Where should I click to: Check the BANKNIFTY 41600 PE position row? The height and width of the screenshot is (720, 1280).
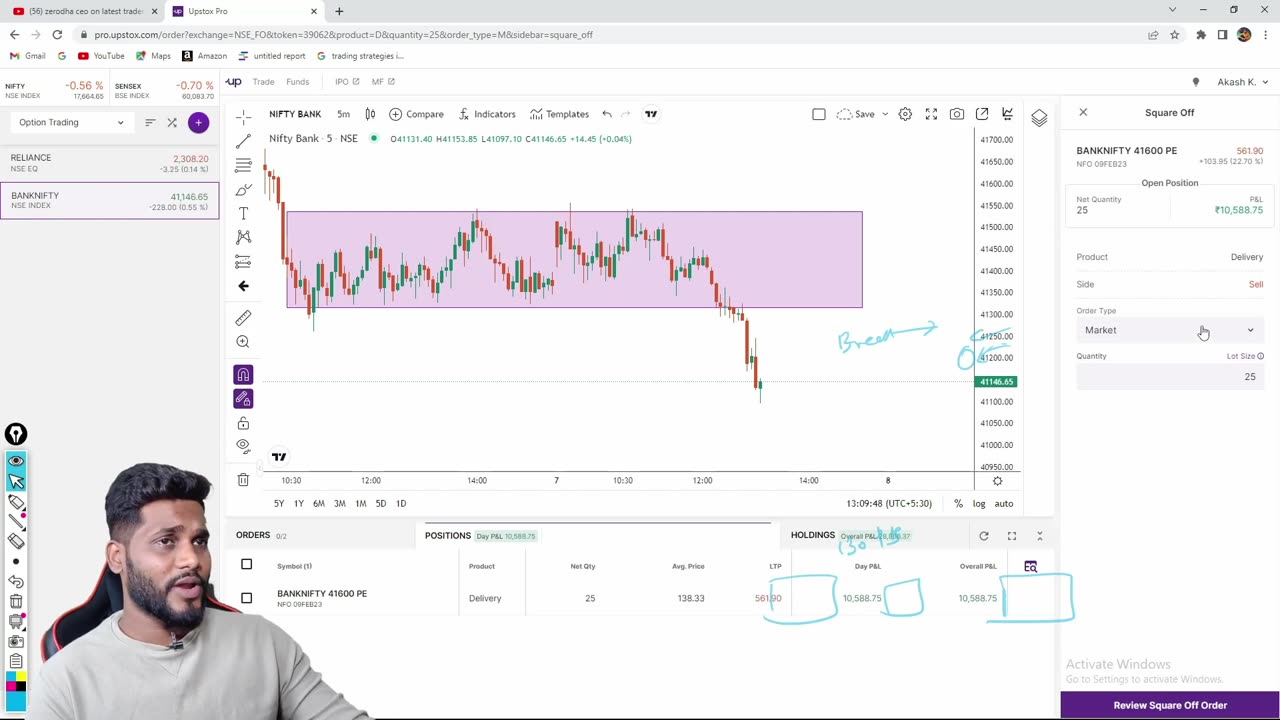[x=247, y=598]
